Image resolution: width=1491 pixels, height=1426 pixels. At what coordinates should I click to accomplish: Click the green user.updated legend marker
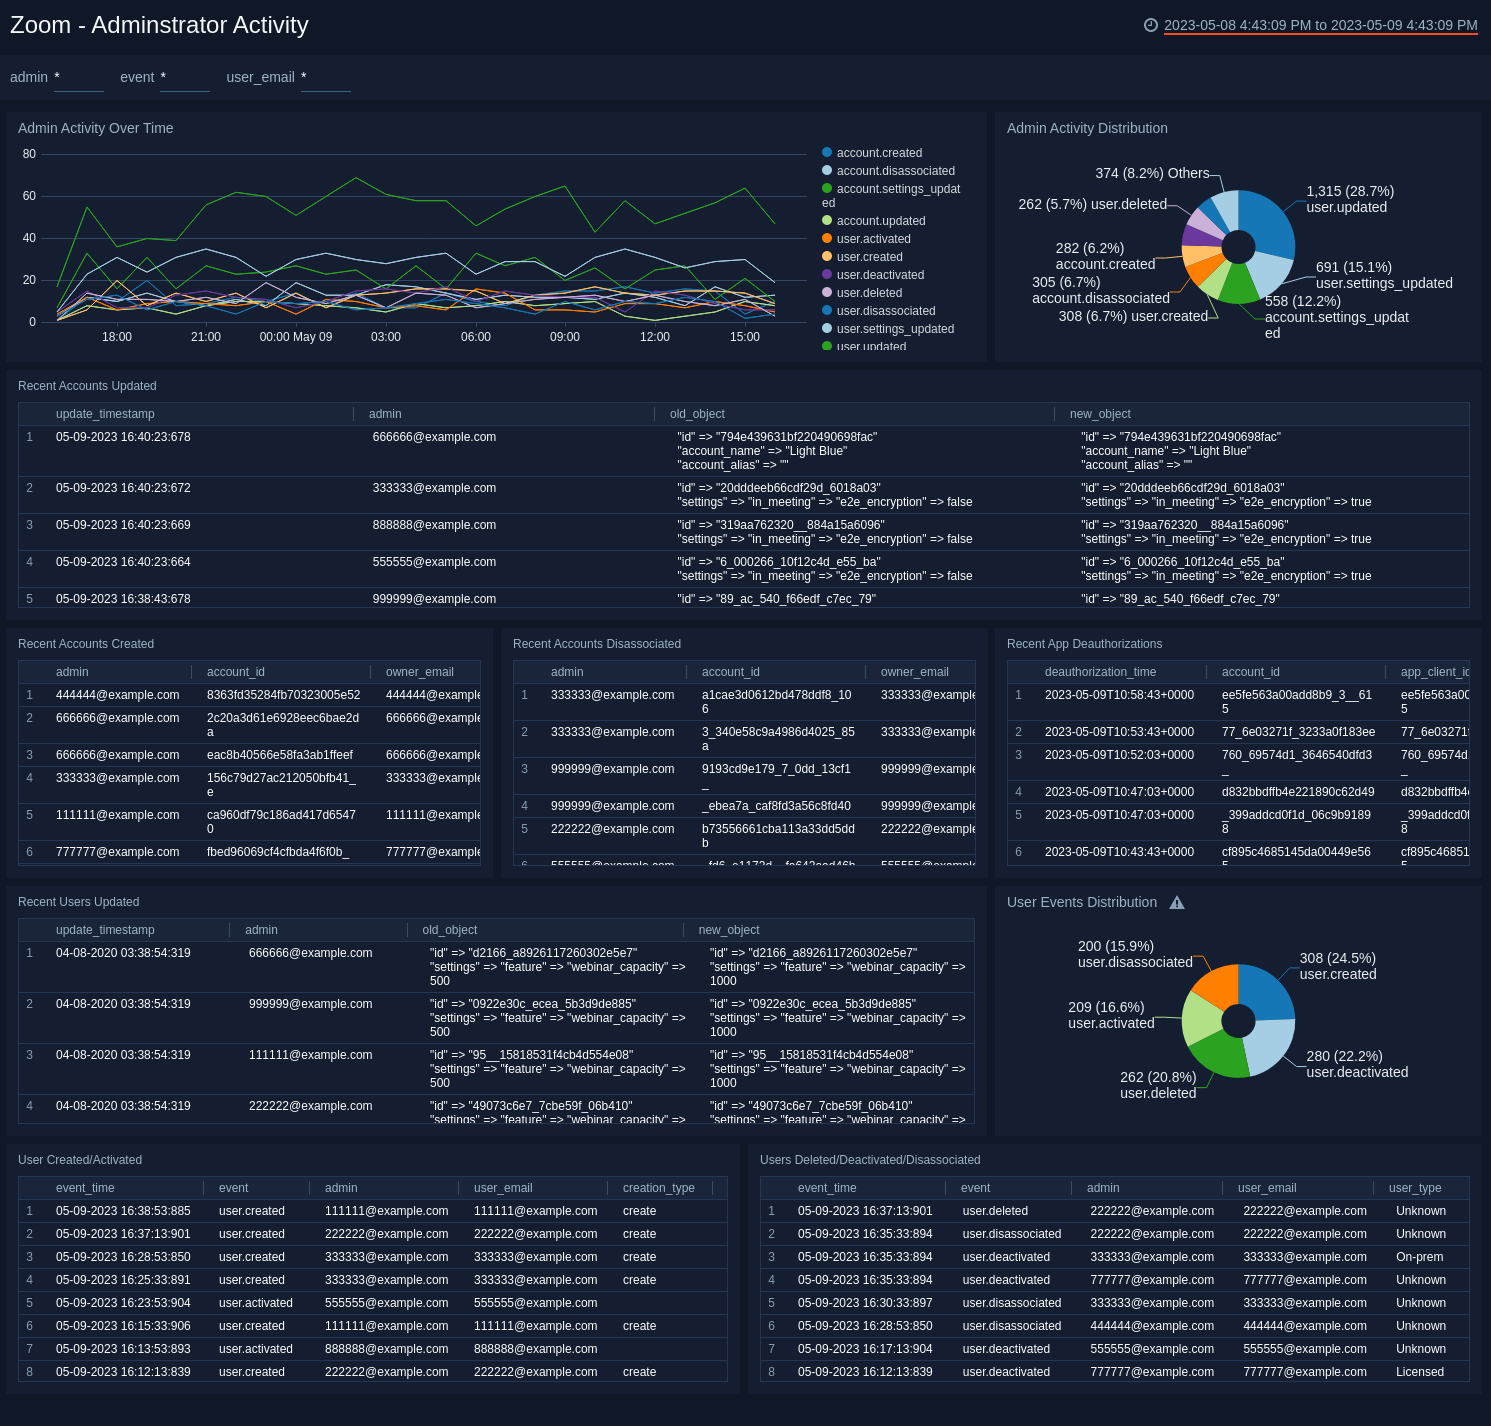point(826,346)
